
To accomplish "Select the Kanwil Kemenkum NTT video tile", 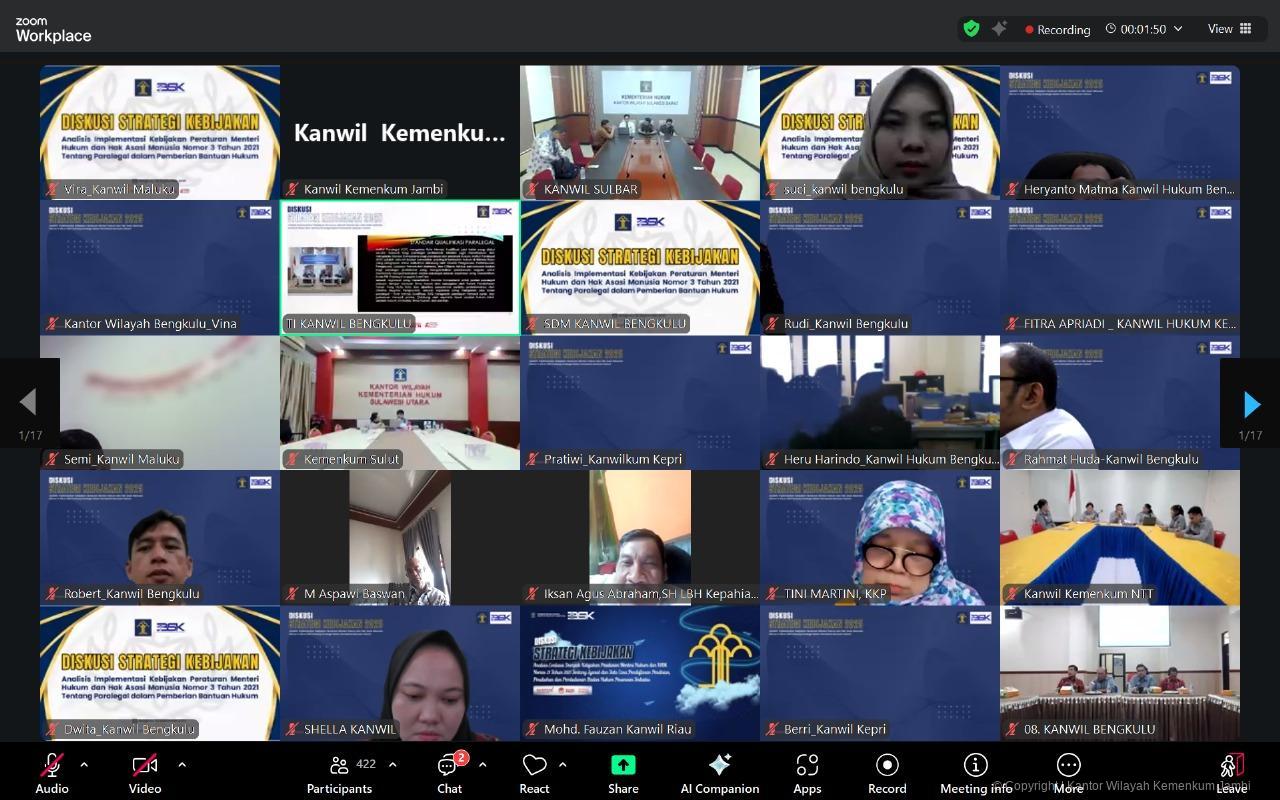I will point(1120,537).
